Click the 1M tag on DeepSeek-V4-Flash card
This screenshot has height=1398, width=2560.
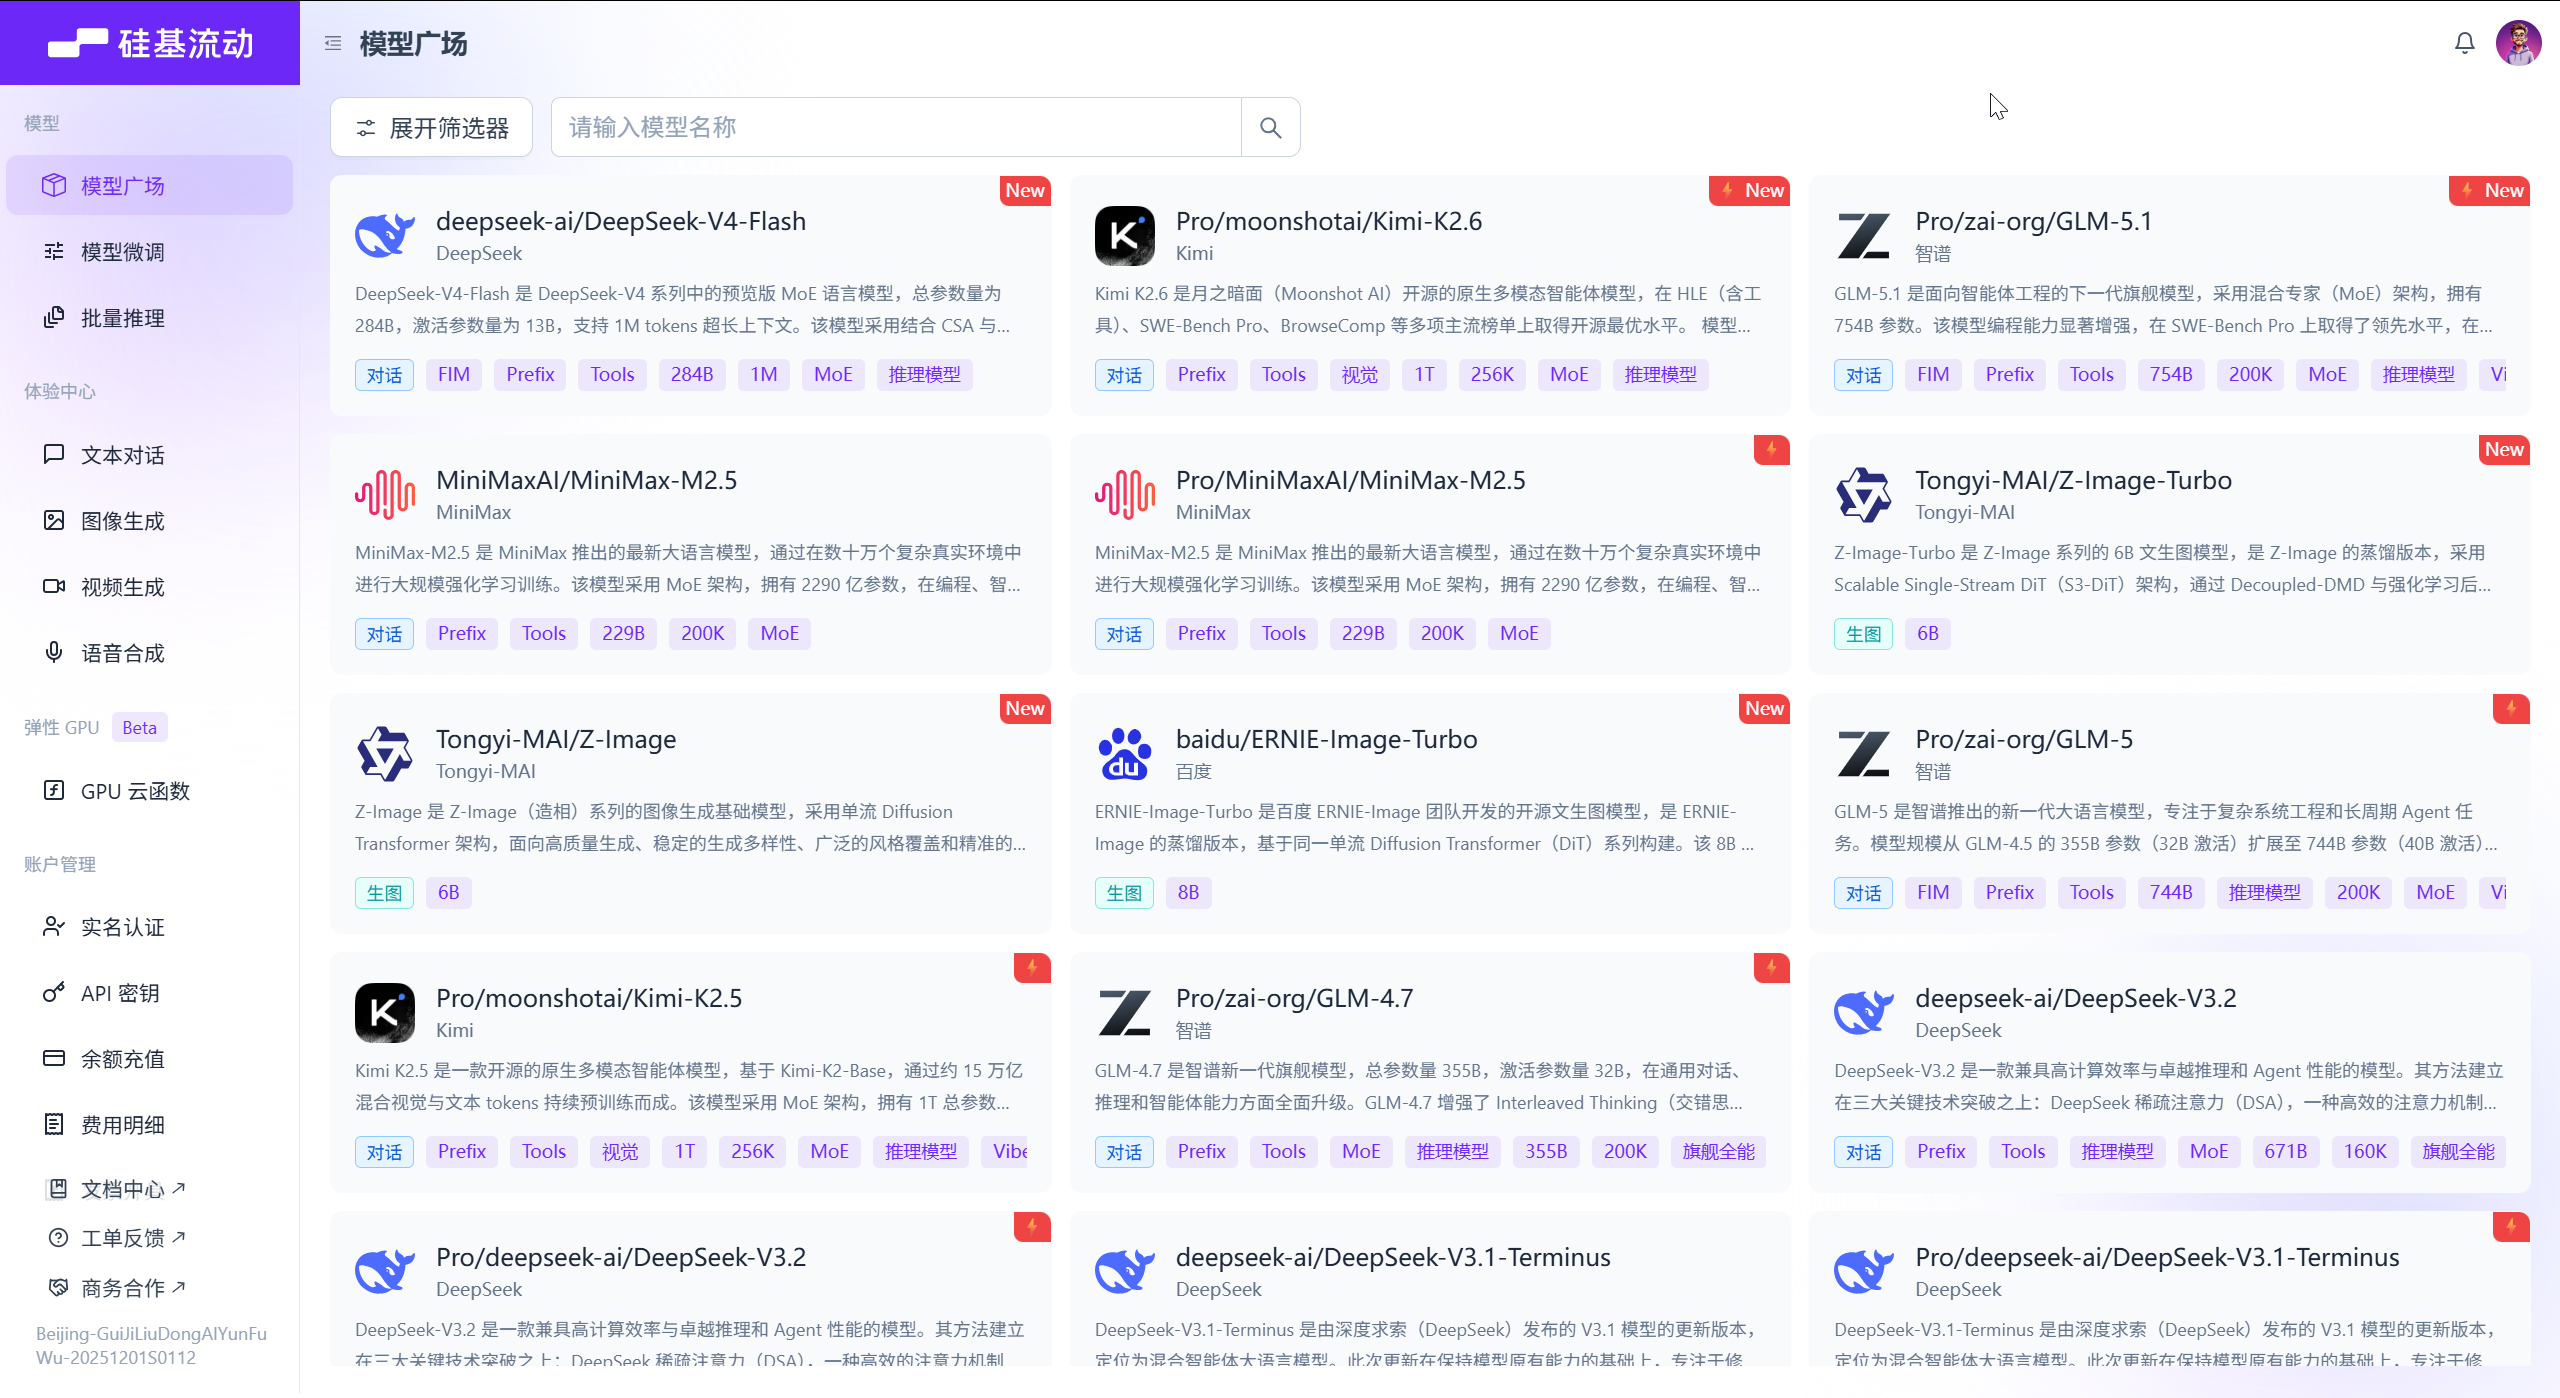pos(764,375)
